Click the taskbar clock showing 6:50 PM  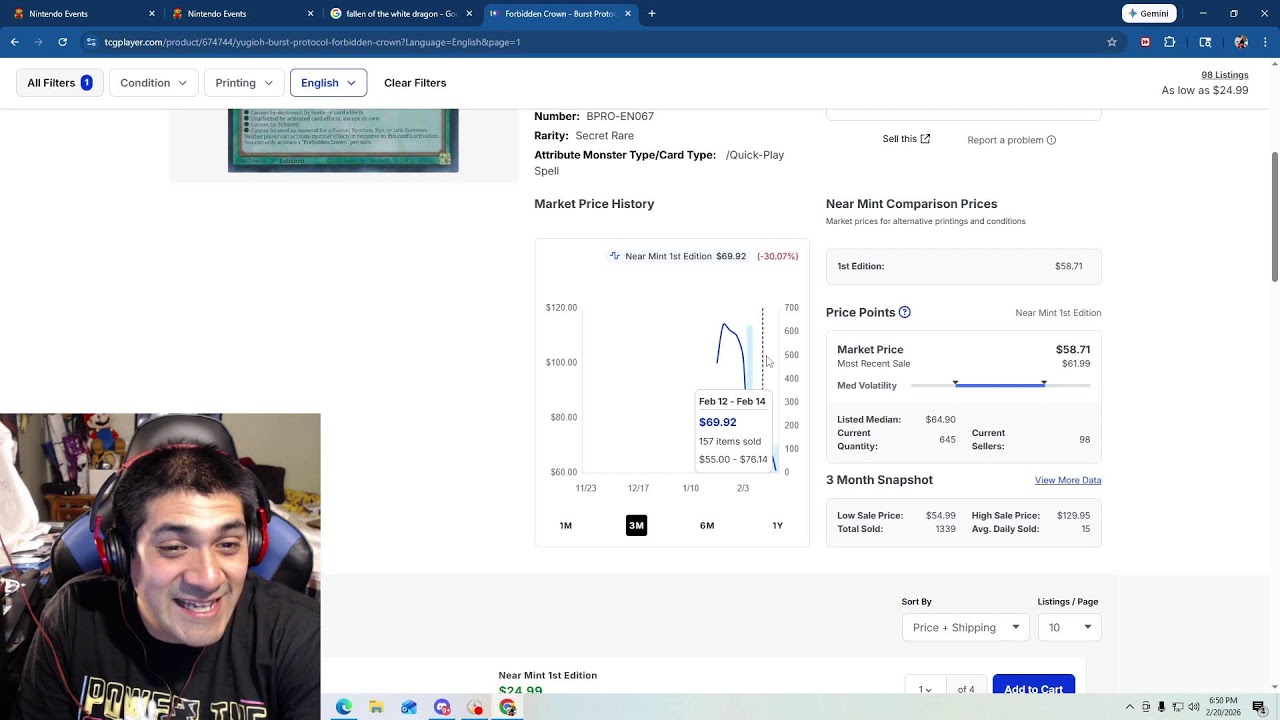pos(1223,707)
